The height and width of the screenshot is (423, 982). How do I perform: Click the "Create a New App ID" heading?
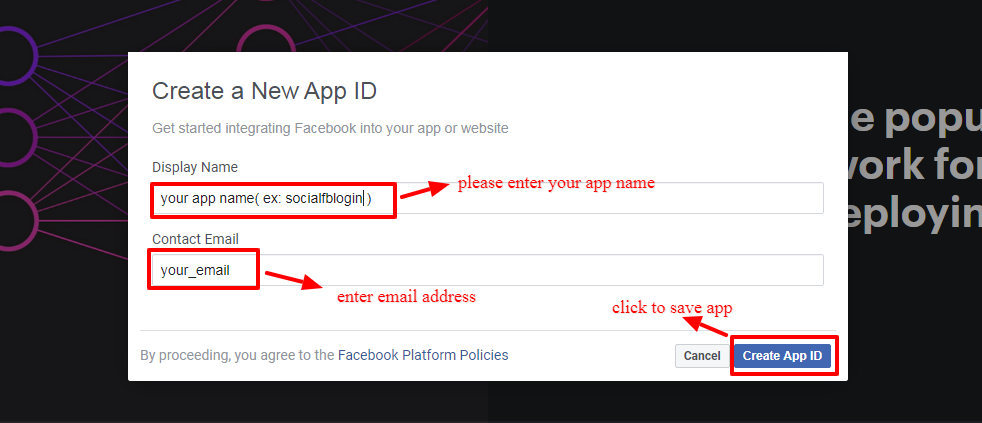[264, 91]
